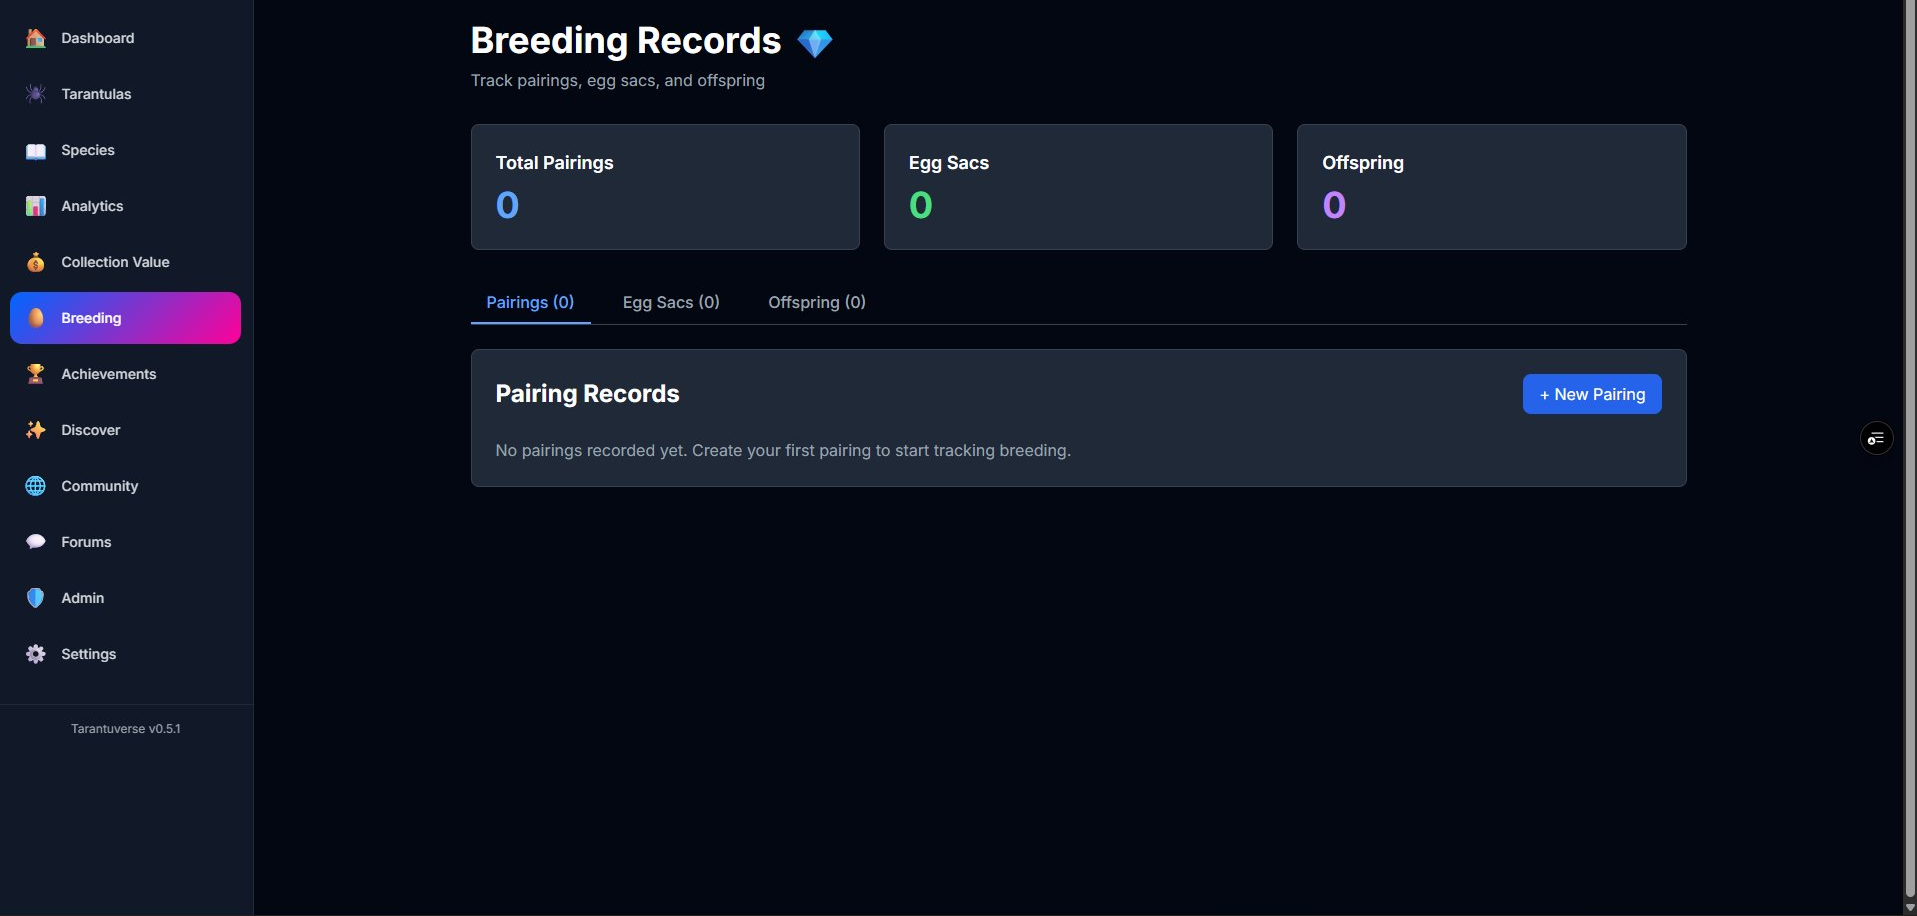The height and width of the screenshot is (916, 1917).
Task: Go to the Admin page
Action: coord(125,598)
